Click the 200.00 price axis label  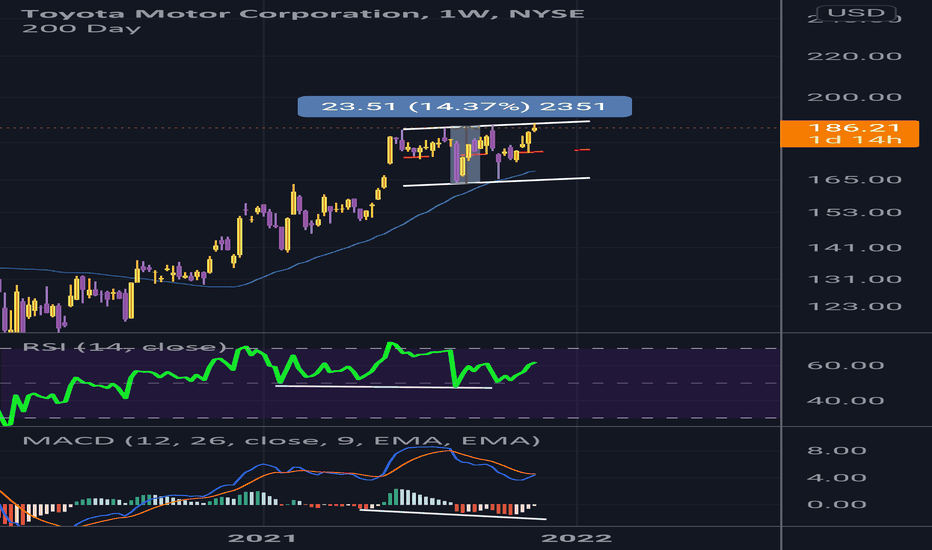[854, 97]
